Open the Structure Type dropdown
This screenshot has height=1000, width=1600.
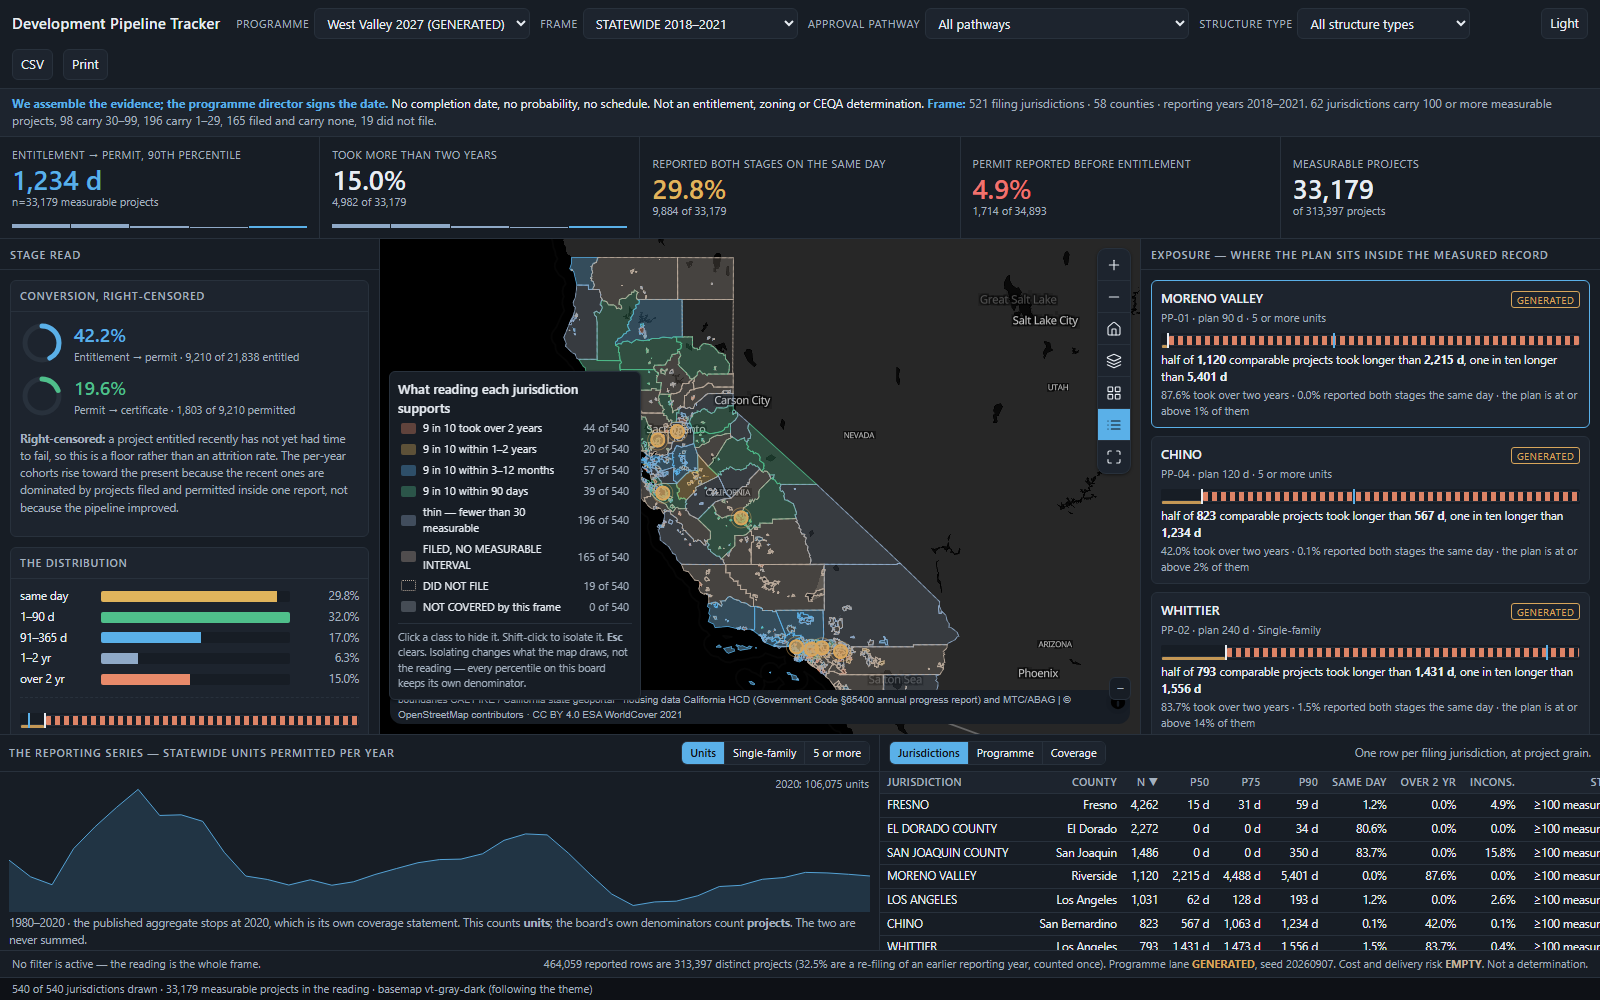(x=1383, y=24)
